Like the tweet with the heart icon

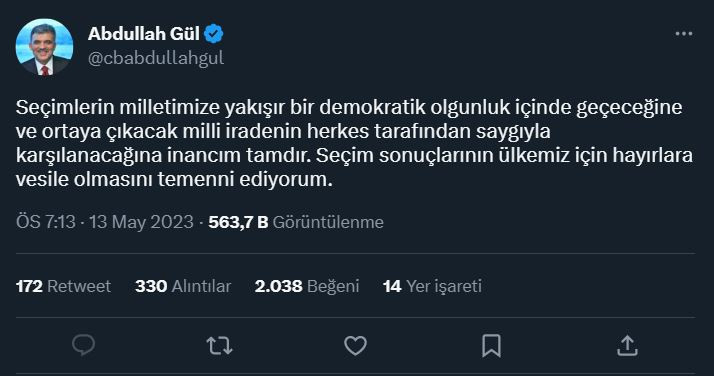[355, 346]
